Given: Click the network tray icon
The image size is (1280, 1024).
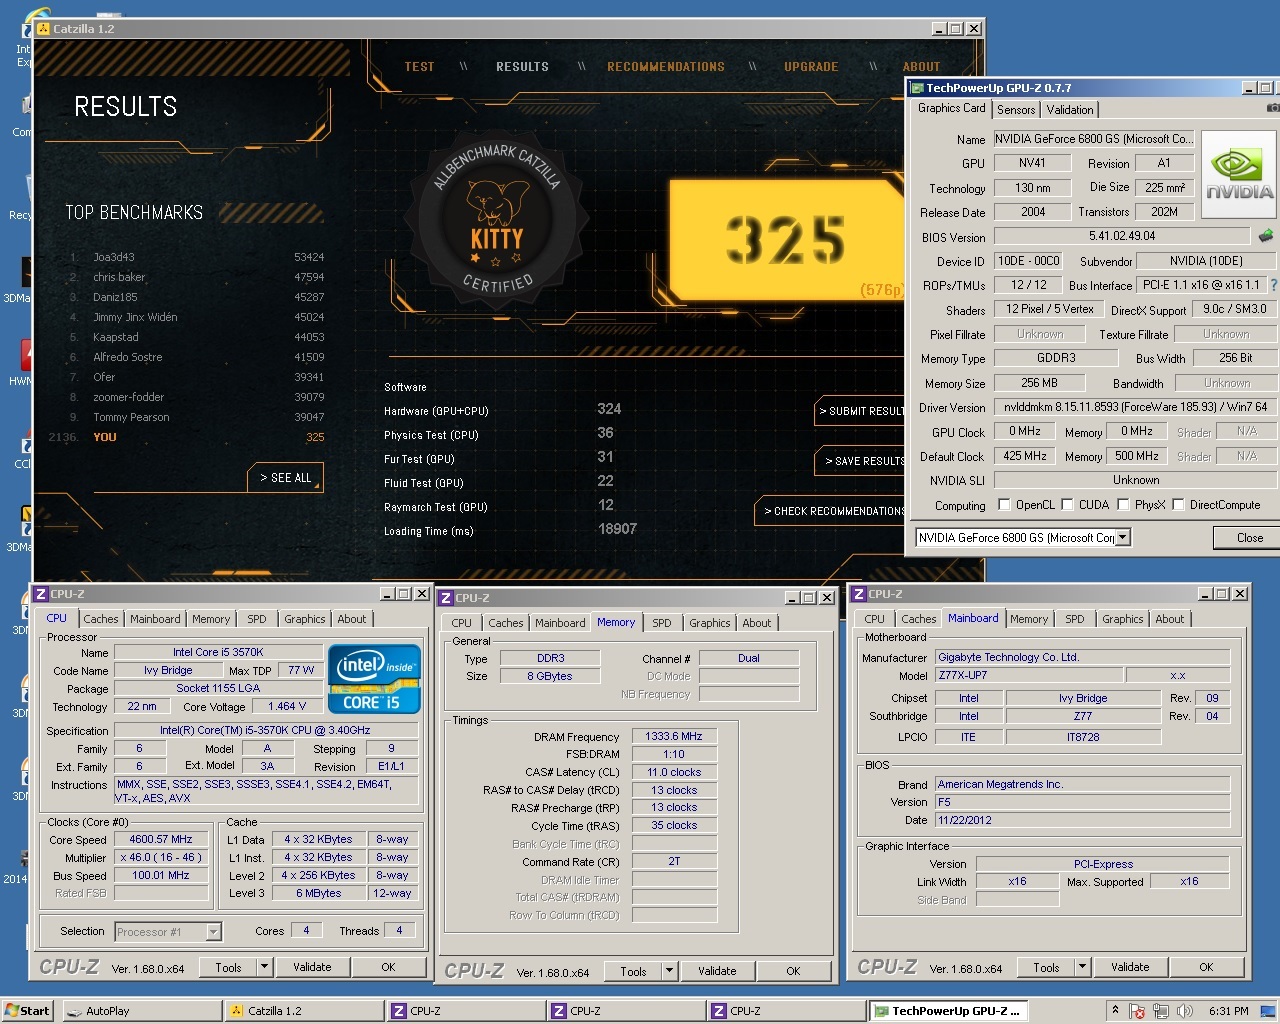Looking at the screenshot, I should coord(1161,1011).
